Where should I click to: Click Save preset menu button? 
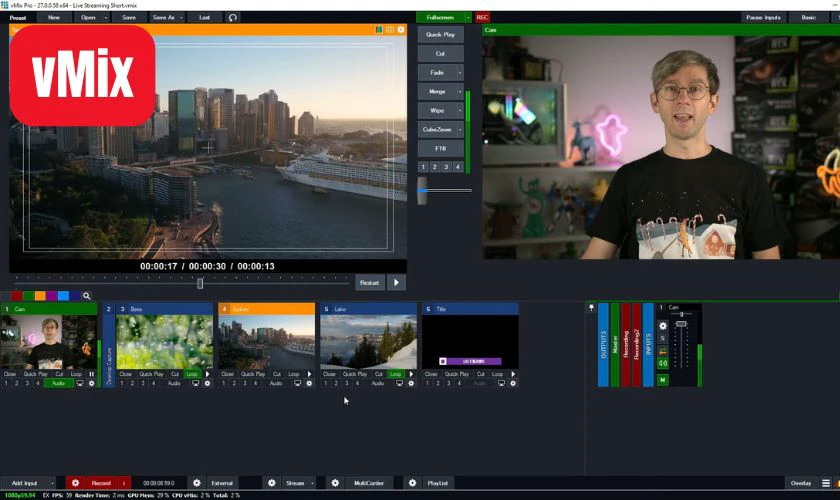[x=129, y=18]
